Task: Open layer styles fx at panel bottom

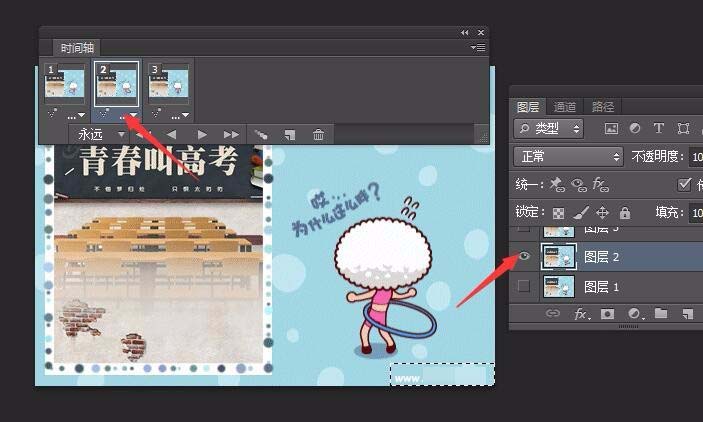Action: pos(582,313)
